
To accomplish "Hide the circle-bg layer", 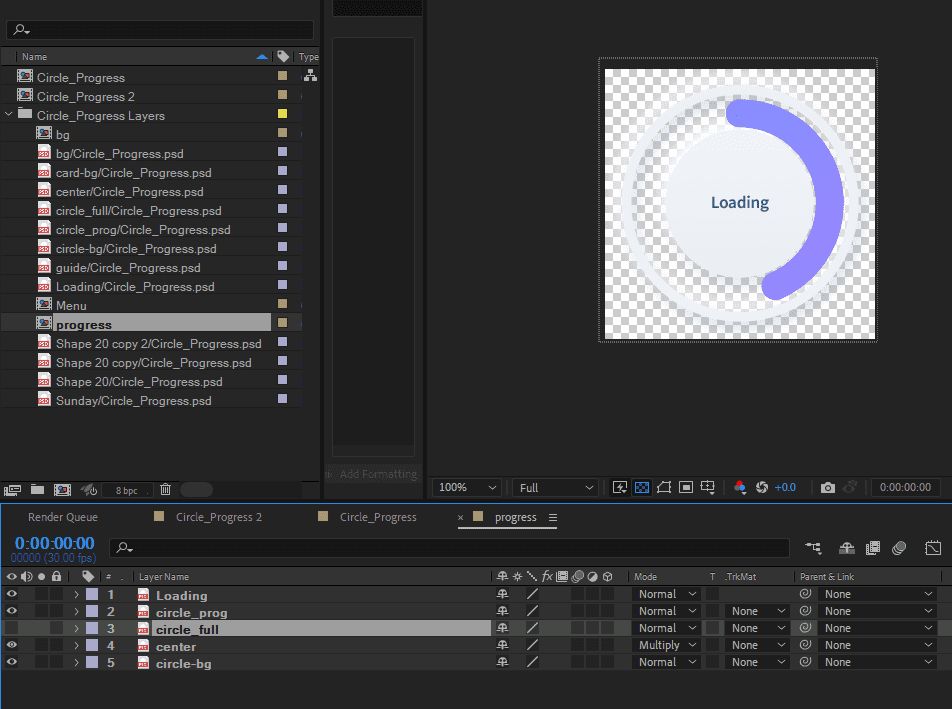I will tap(12, 662).
